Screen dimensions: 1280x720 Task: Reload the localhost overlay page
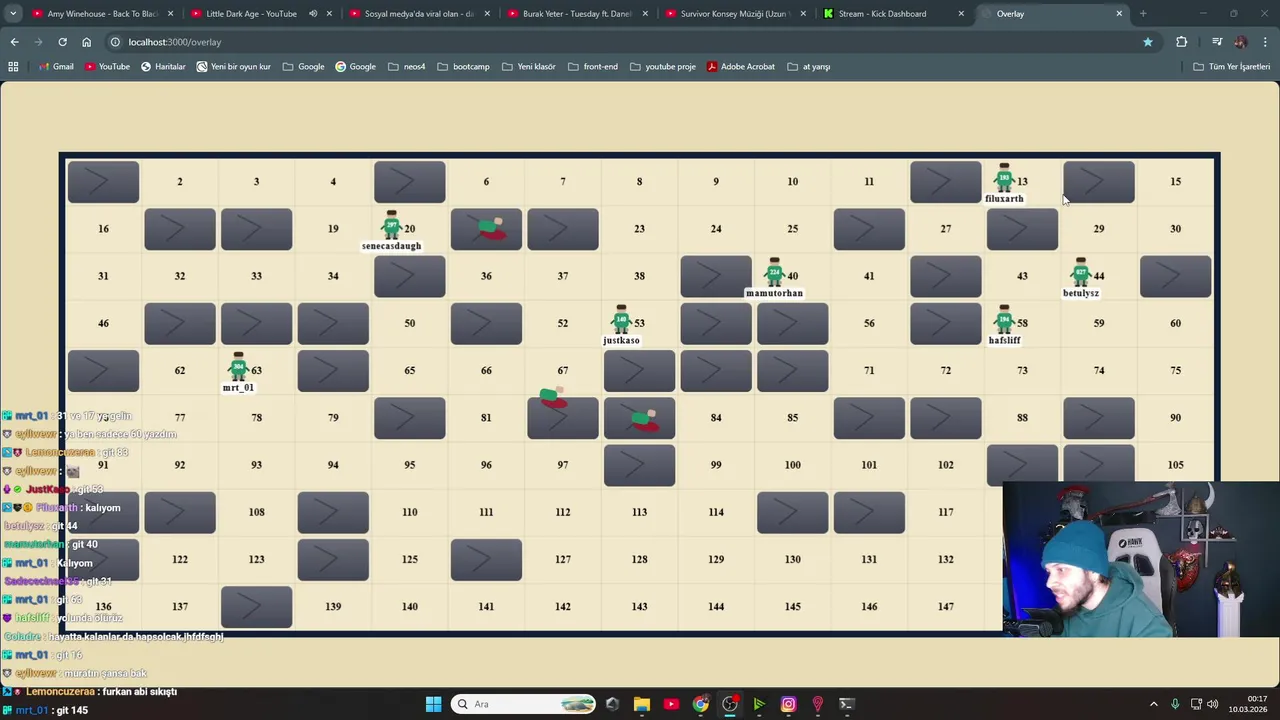(62, 42)
